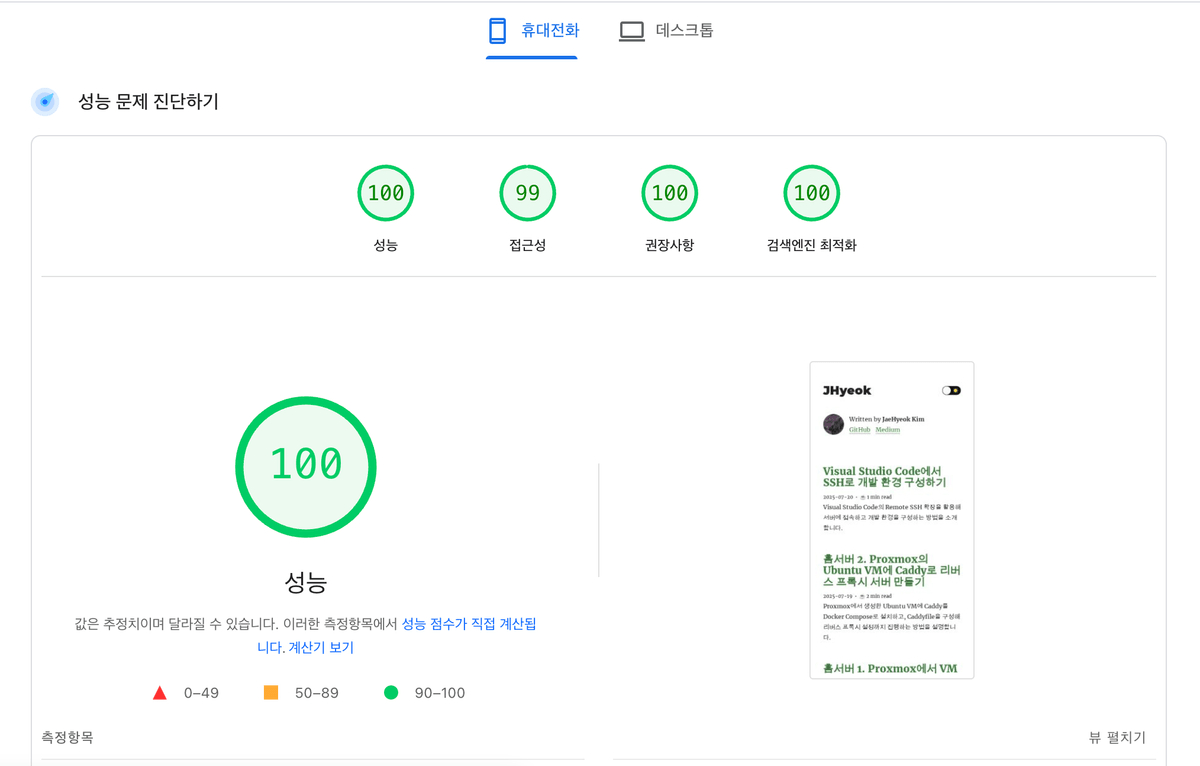
Task: Select the 접근성 score circle showing 99
Action: (527, 192)
